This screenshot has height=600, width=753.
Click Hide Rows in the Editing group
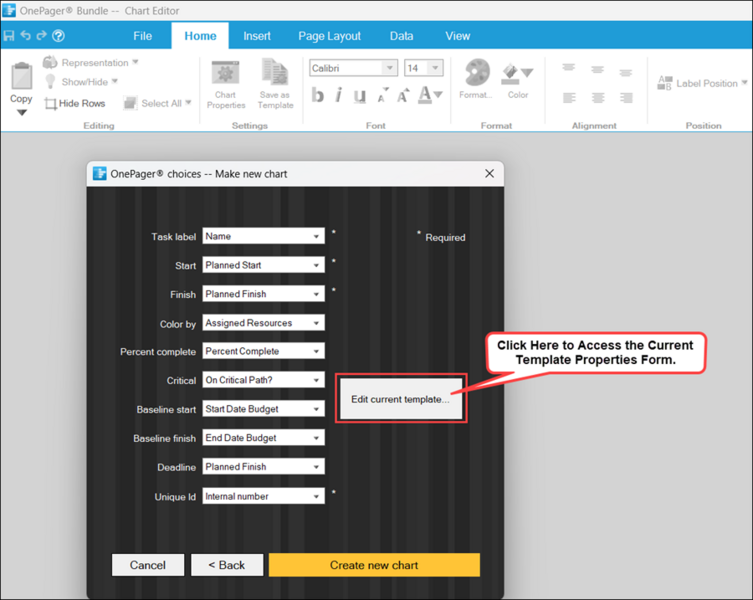click(75, 103)
